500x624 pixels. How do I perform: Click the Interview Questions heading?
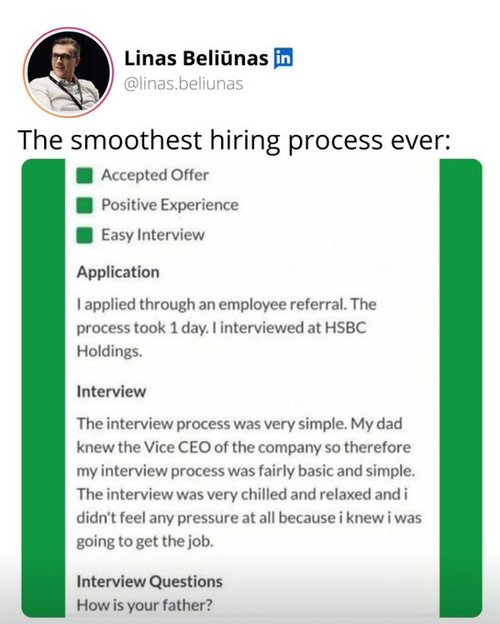pyautogui.click(x=149, y=581)
